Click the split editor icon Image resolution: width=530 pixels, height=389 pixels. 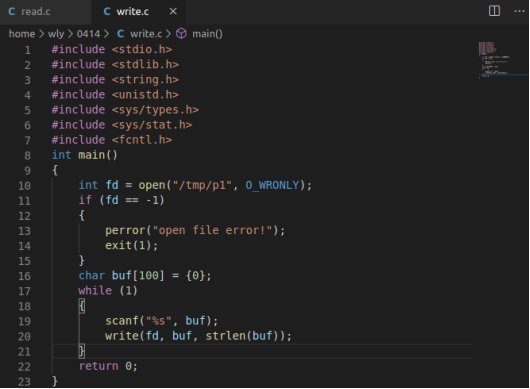494,11
